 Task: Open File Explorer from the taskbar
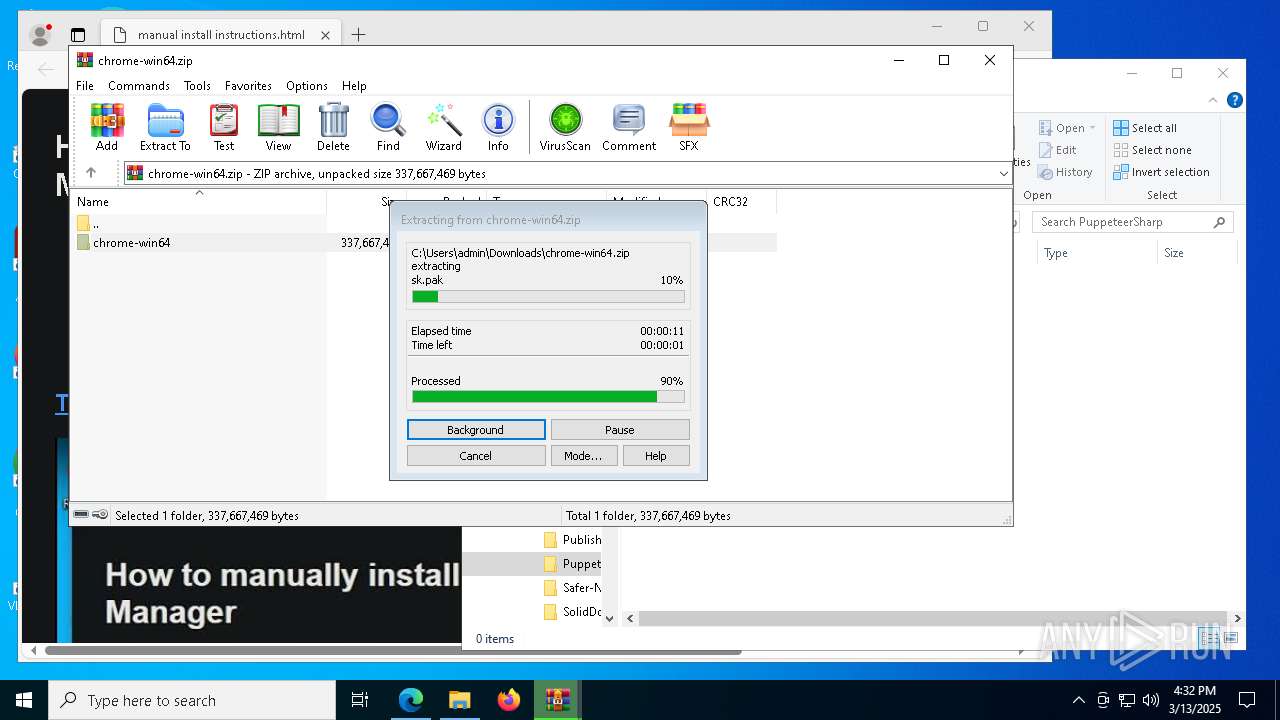[x=460, y=700]
